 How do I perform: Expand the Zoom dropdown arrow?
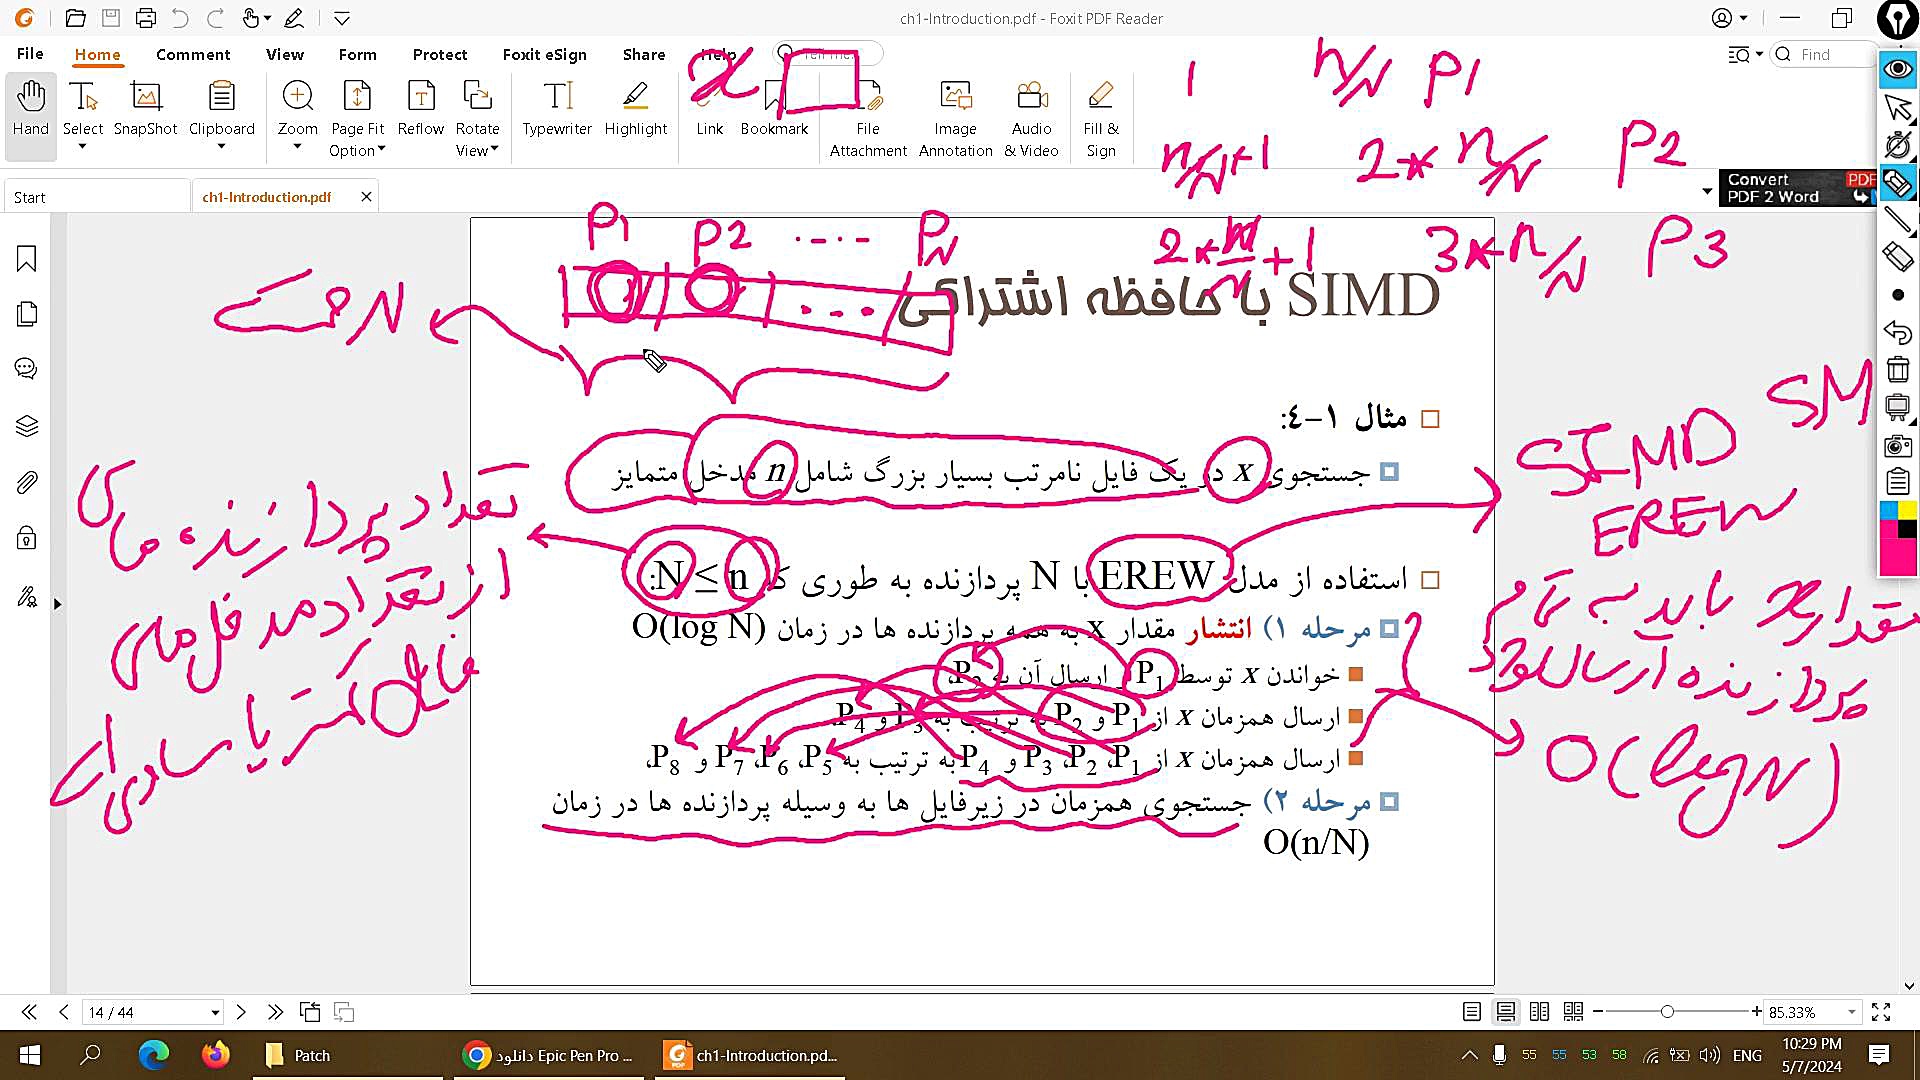[297, 147]
